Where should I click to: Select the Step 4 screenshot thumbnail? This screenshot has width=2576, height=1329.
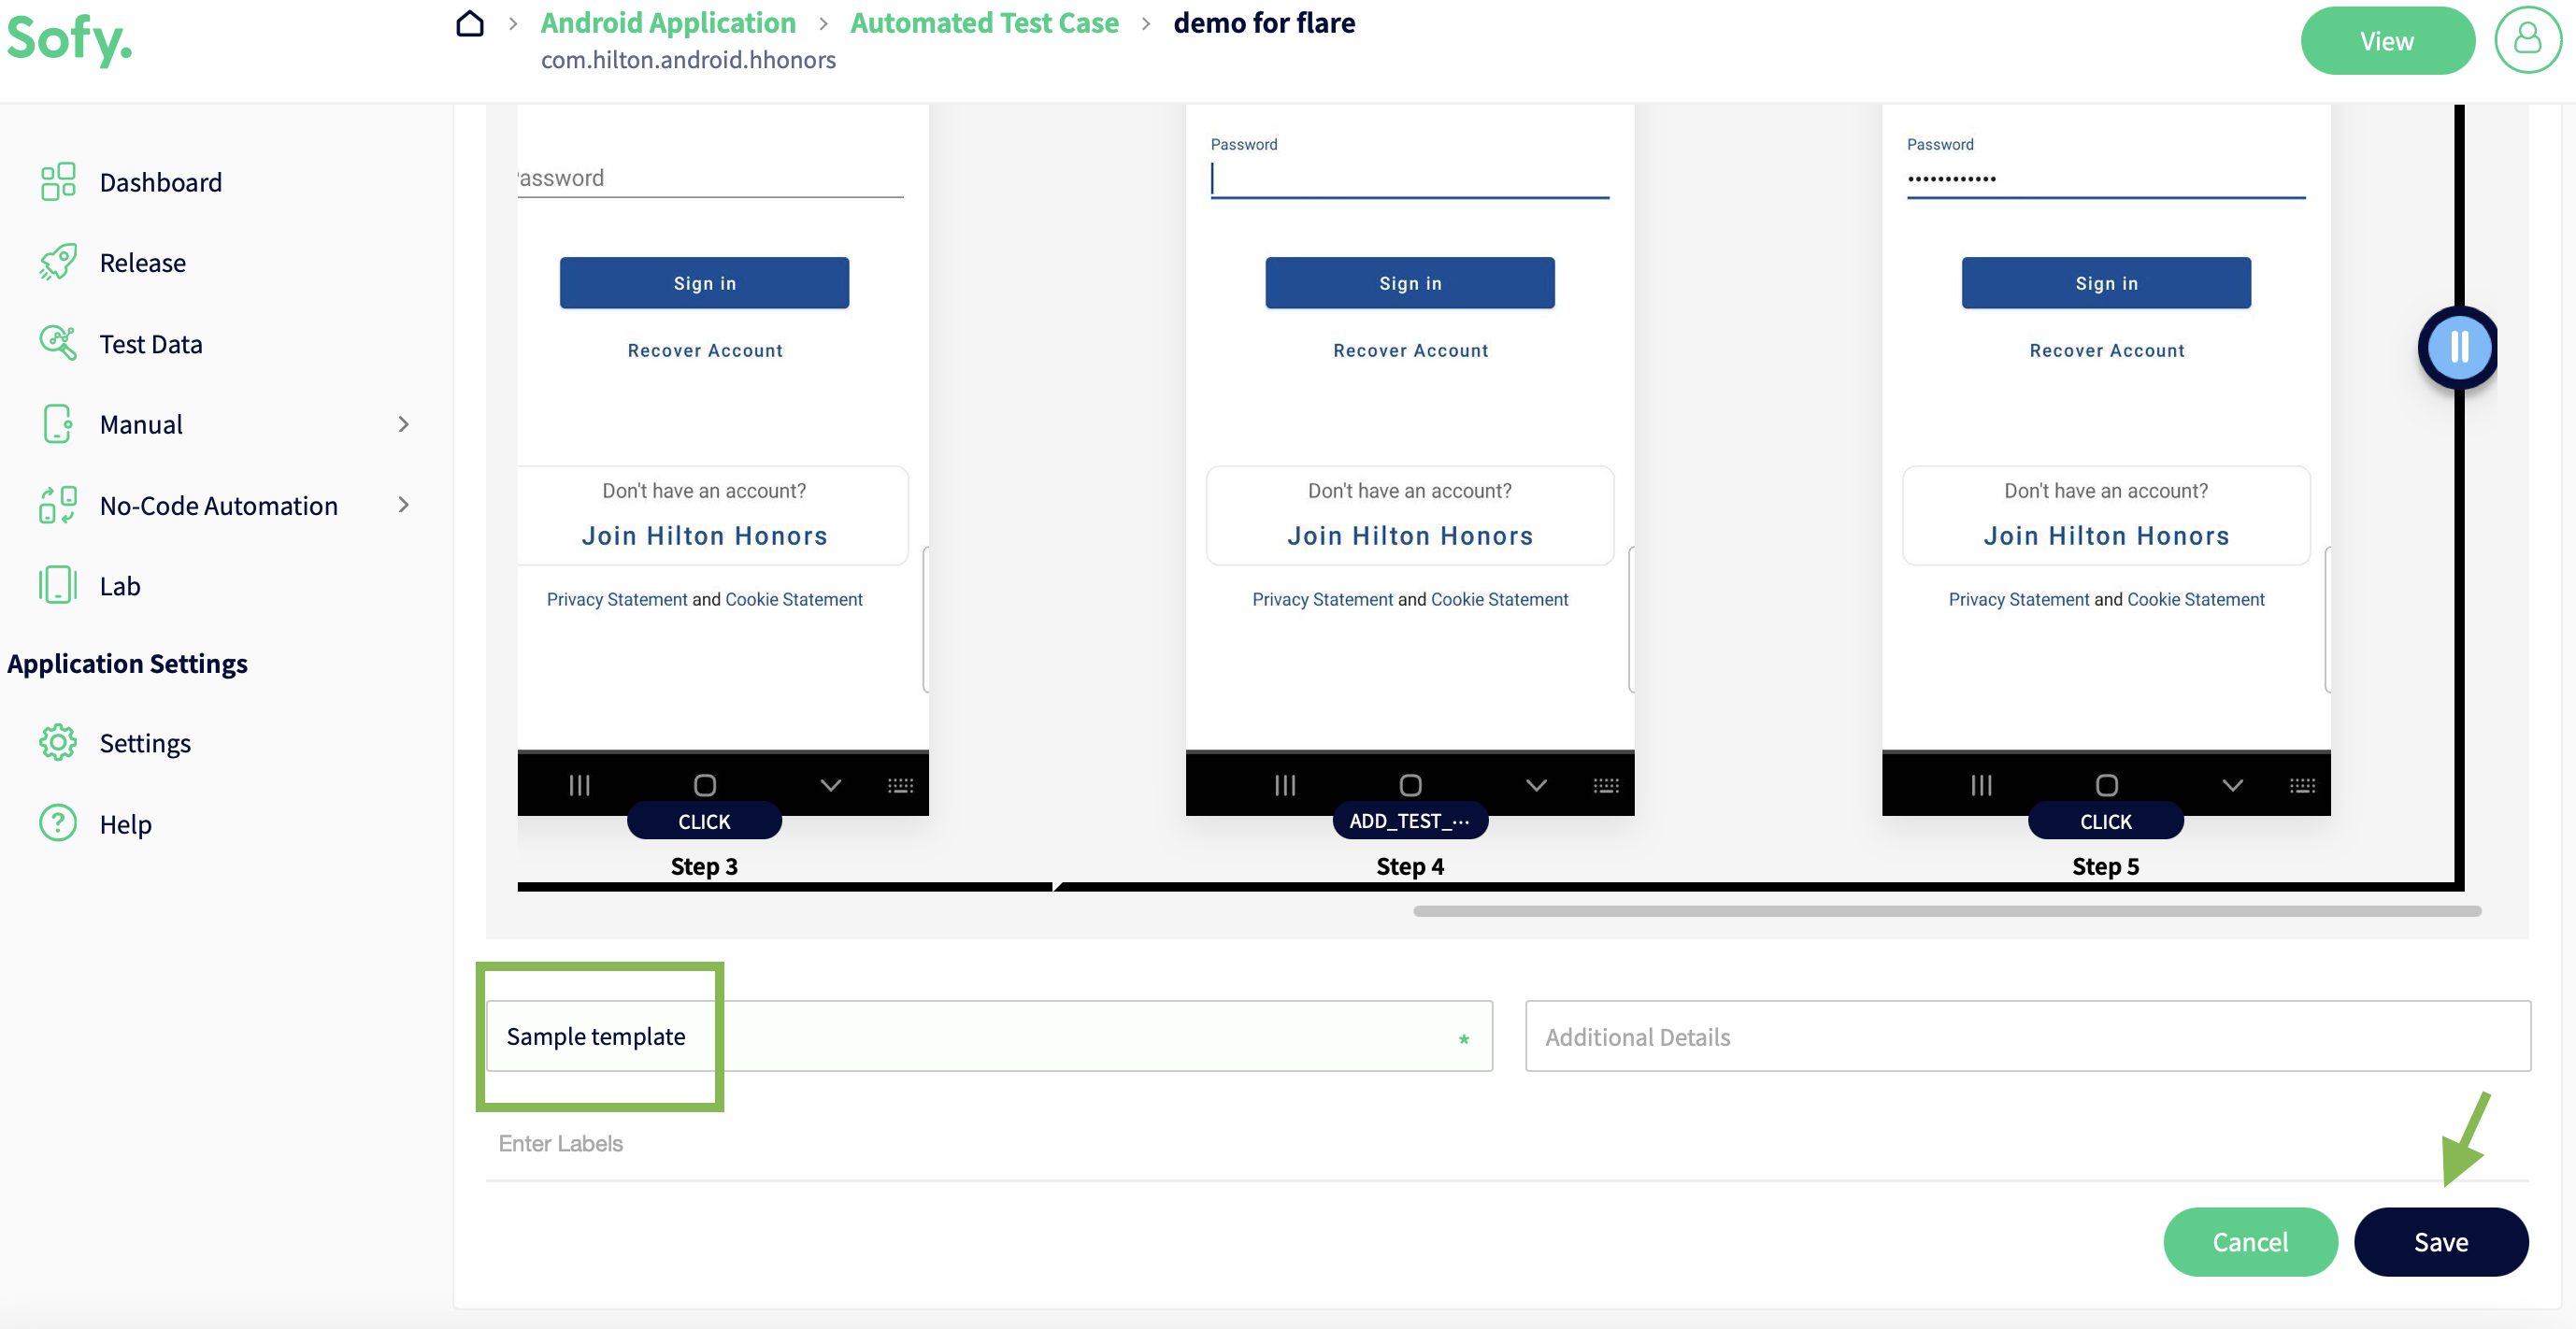(x=1410, y=459)
